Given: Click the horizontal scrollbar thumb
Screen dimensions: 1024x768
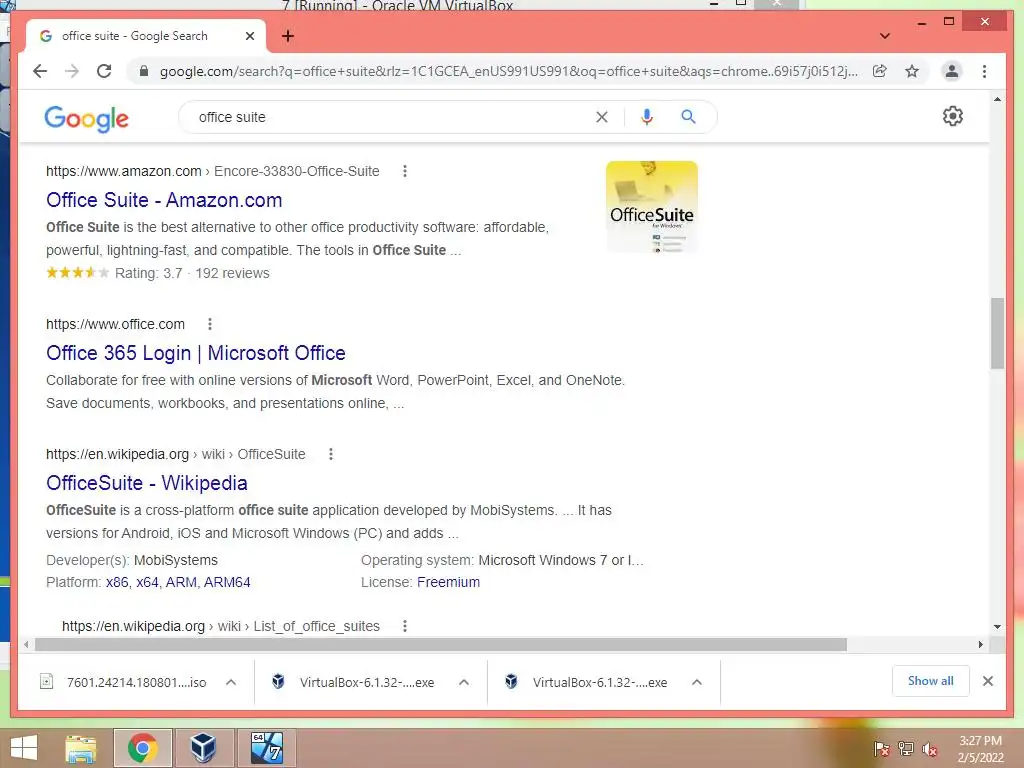Looking at the screenshot, I should [441, 645].
